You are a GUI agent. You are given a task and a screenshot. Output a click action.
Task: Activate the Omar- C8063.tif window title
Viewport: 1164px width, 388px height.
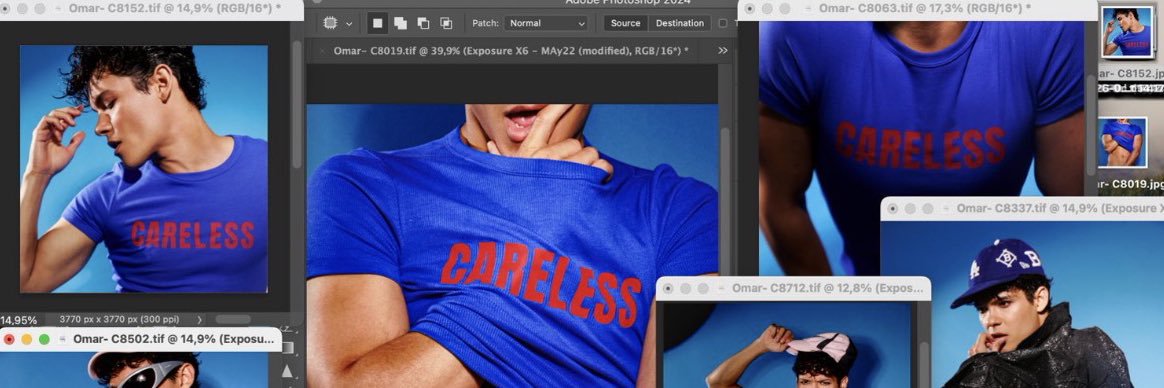point(925,8)
